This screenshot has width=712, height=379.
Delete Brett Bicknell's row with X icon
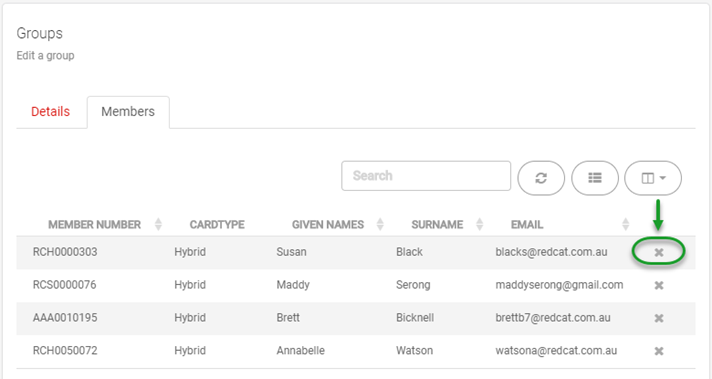pos(658,318)
